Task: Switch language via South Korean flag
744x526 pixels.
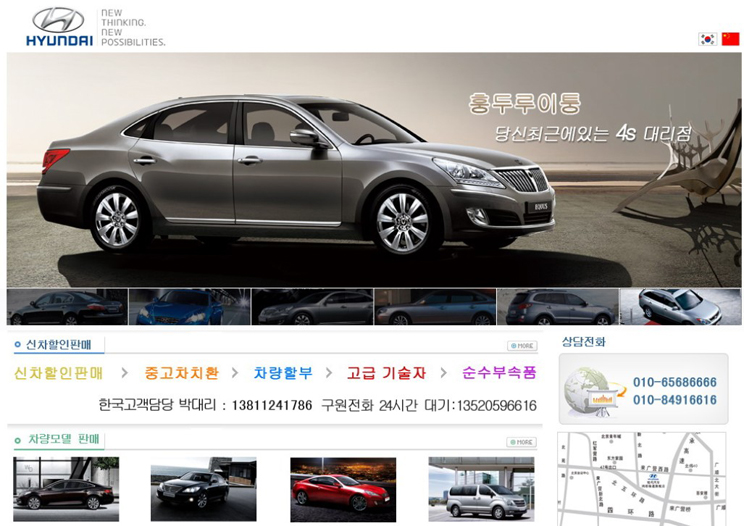Action: pyautogui.click(x=707, y=39)
